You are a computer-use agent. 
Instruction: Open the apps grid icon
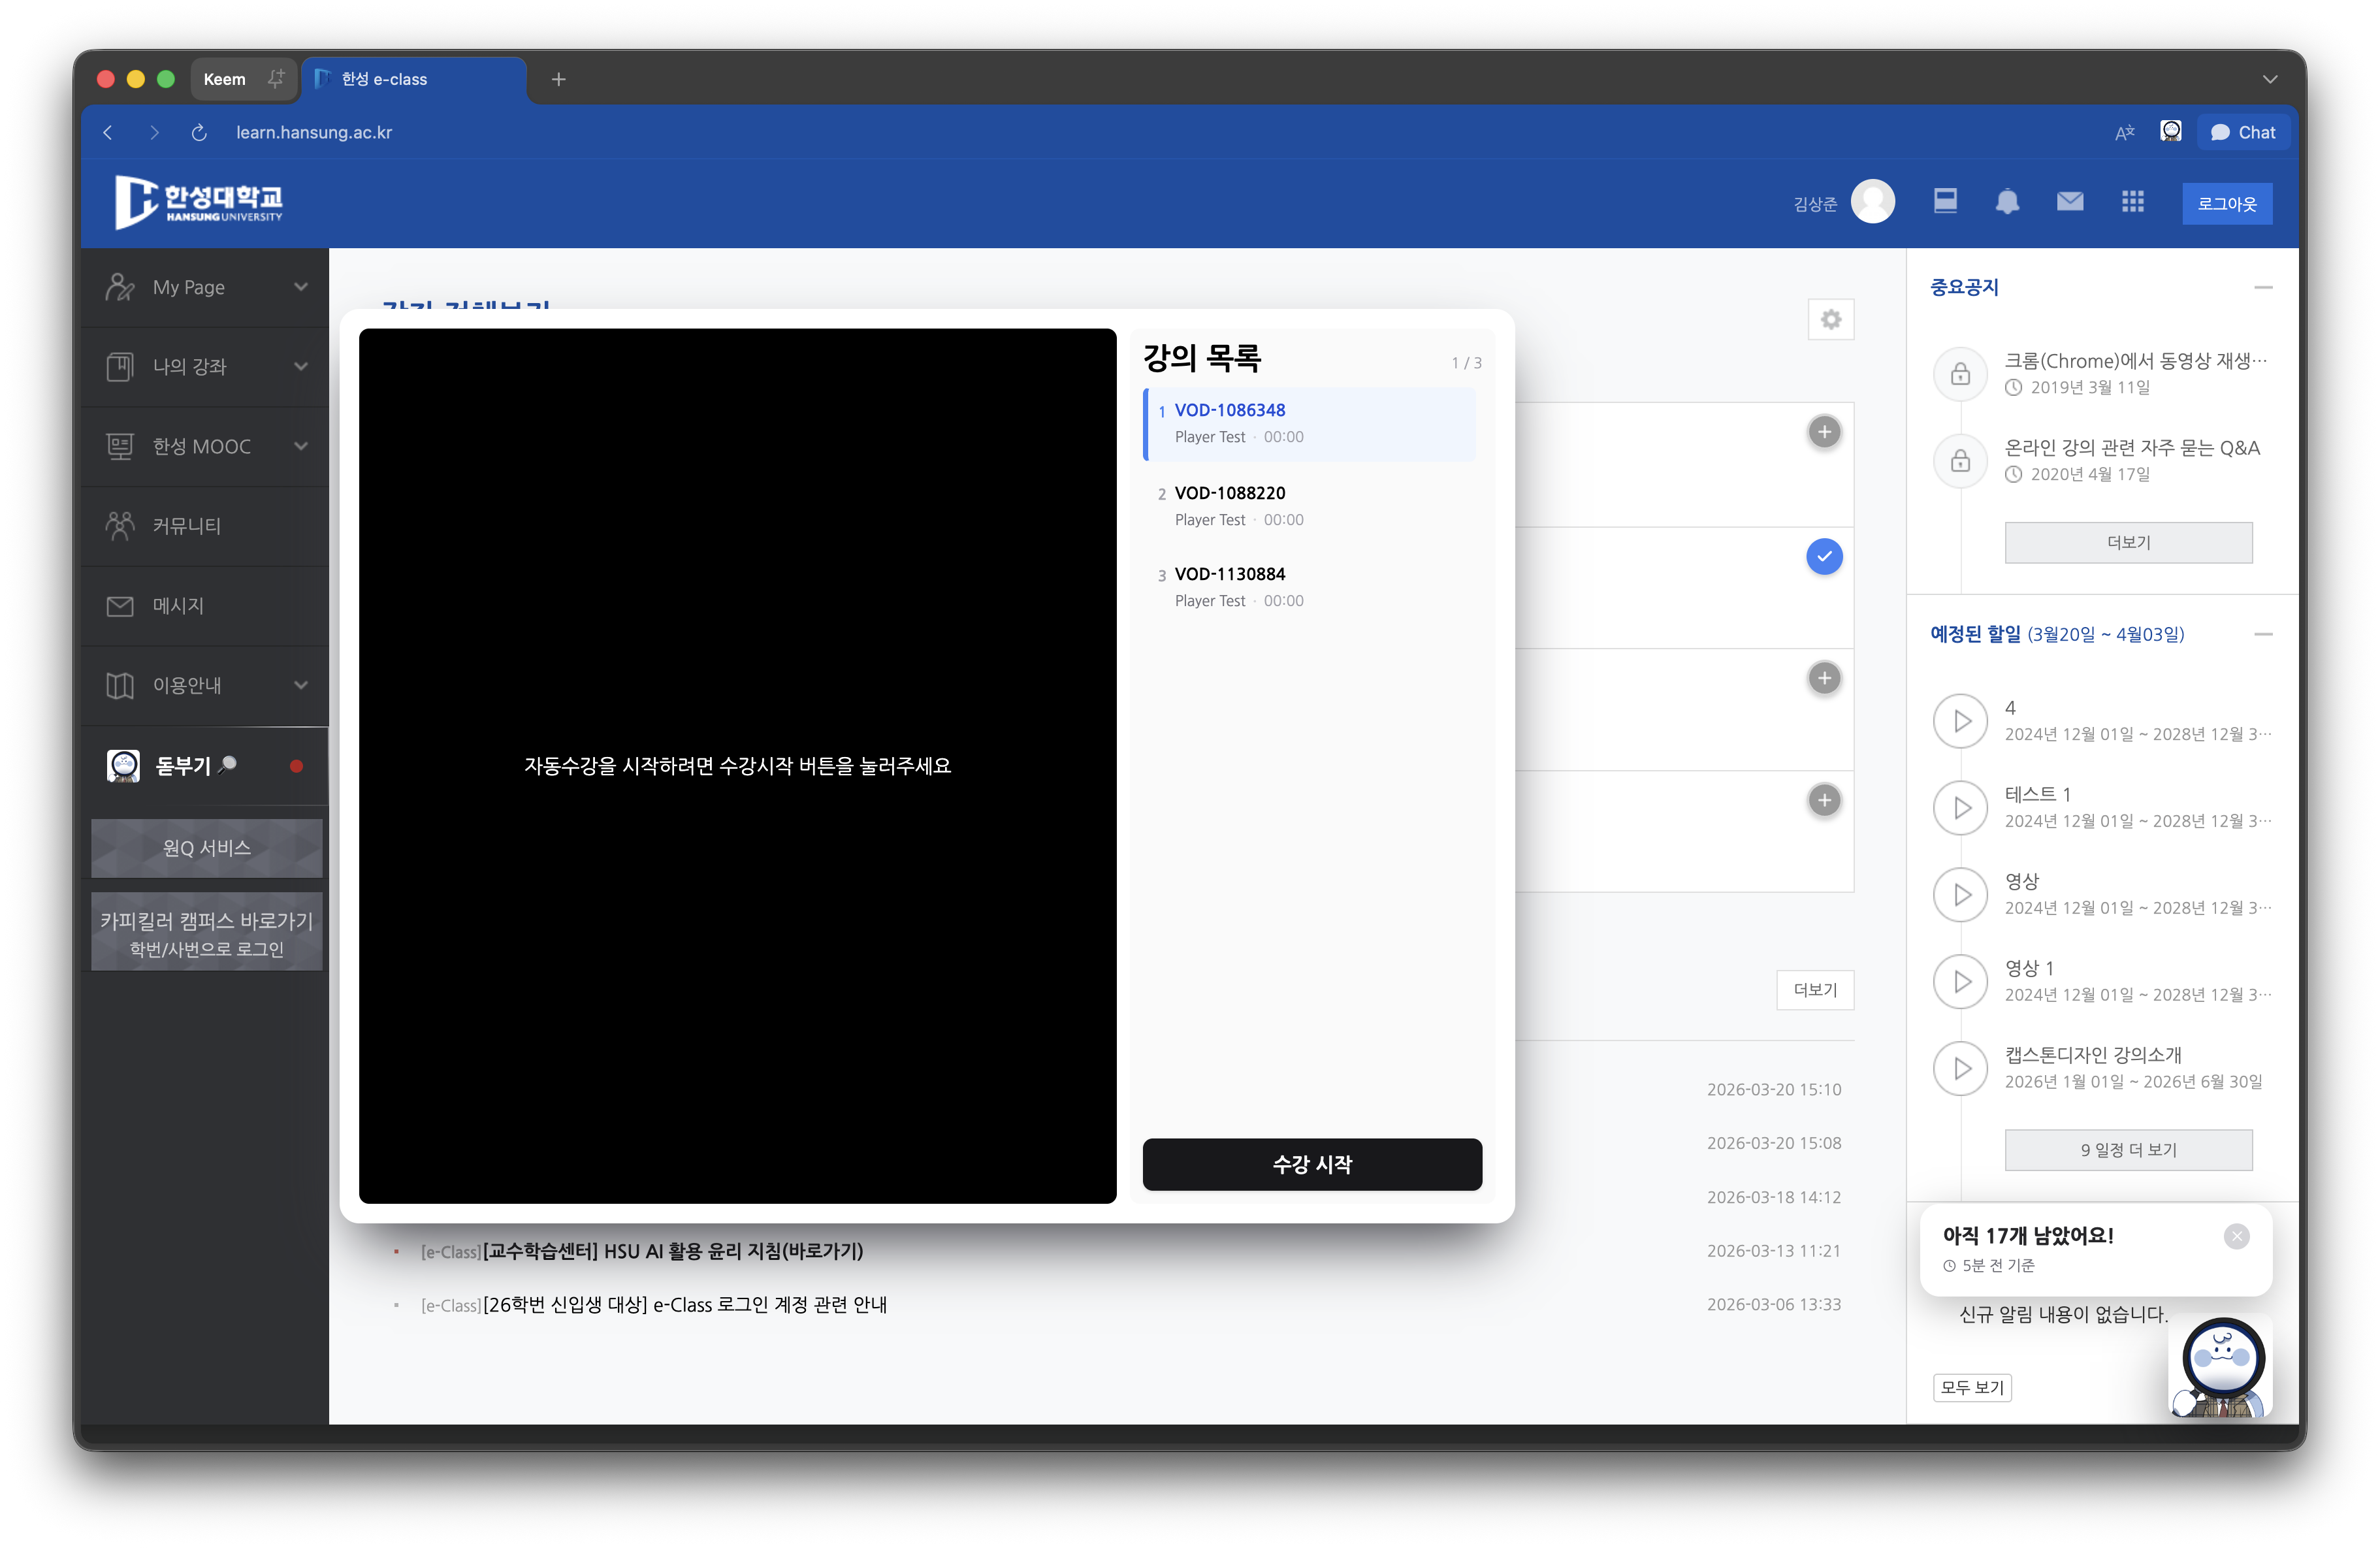point(2132,202)
